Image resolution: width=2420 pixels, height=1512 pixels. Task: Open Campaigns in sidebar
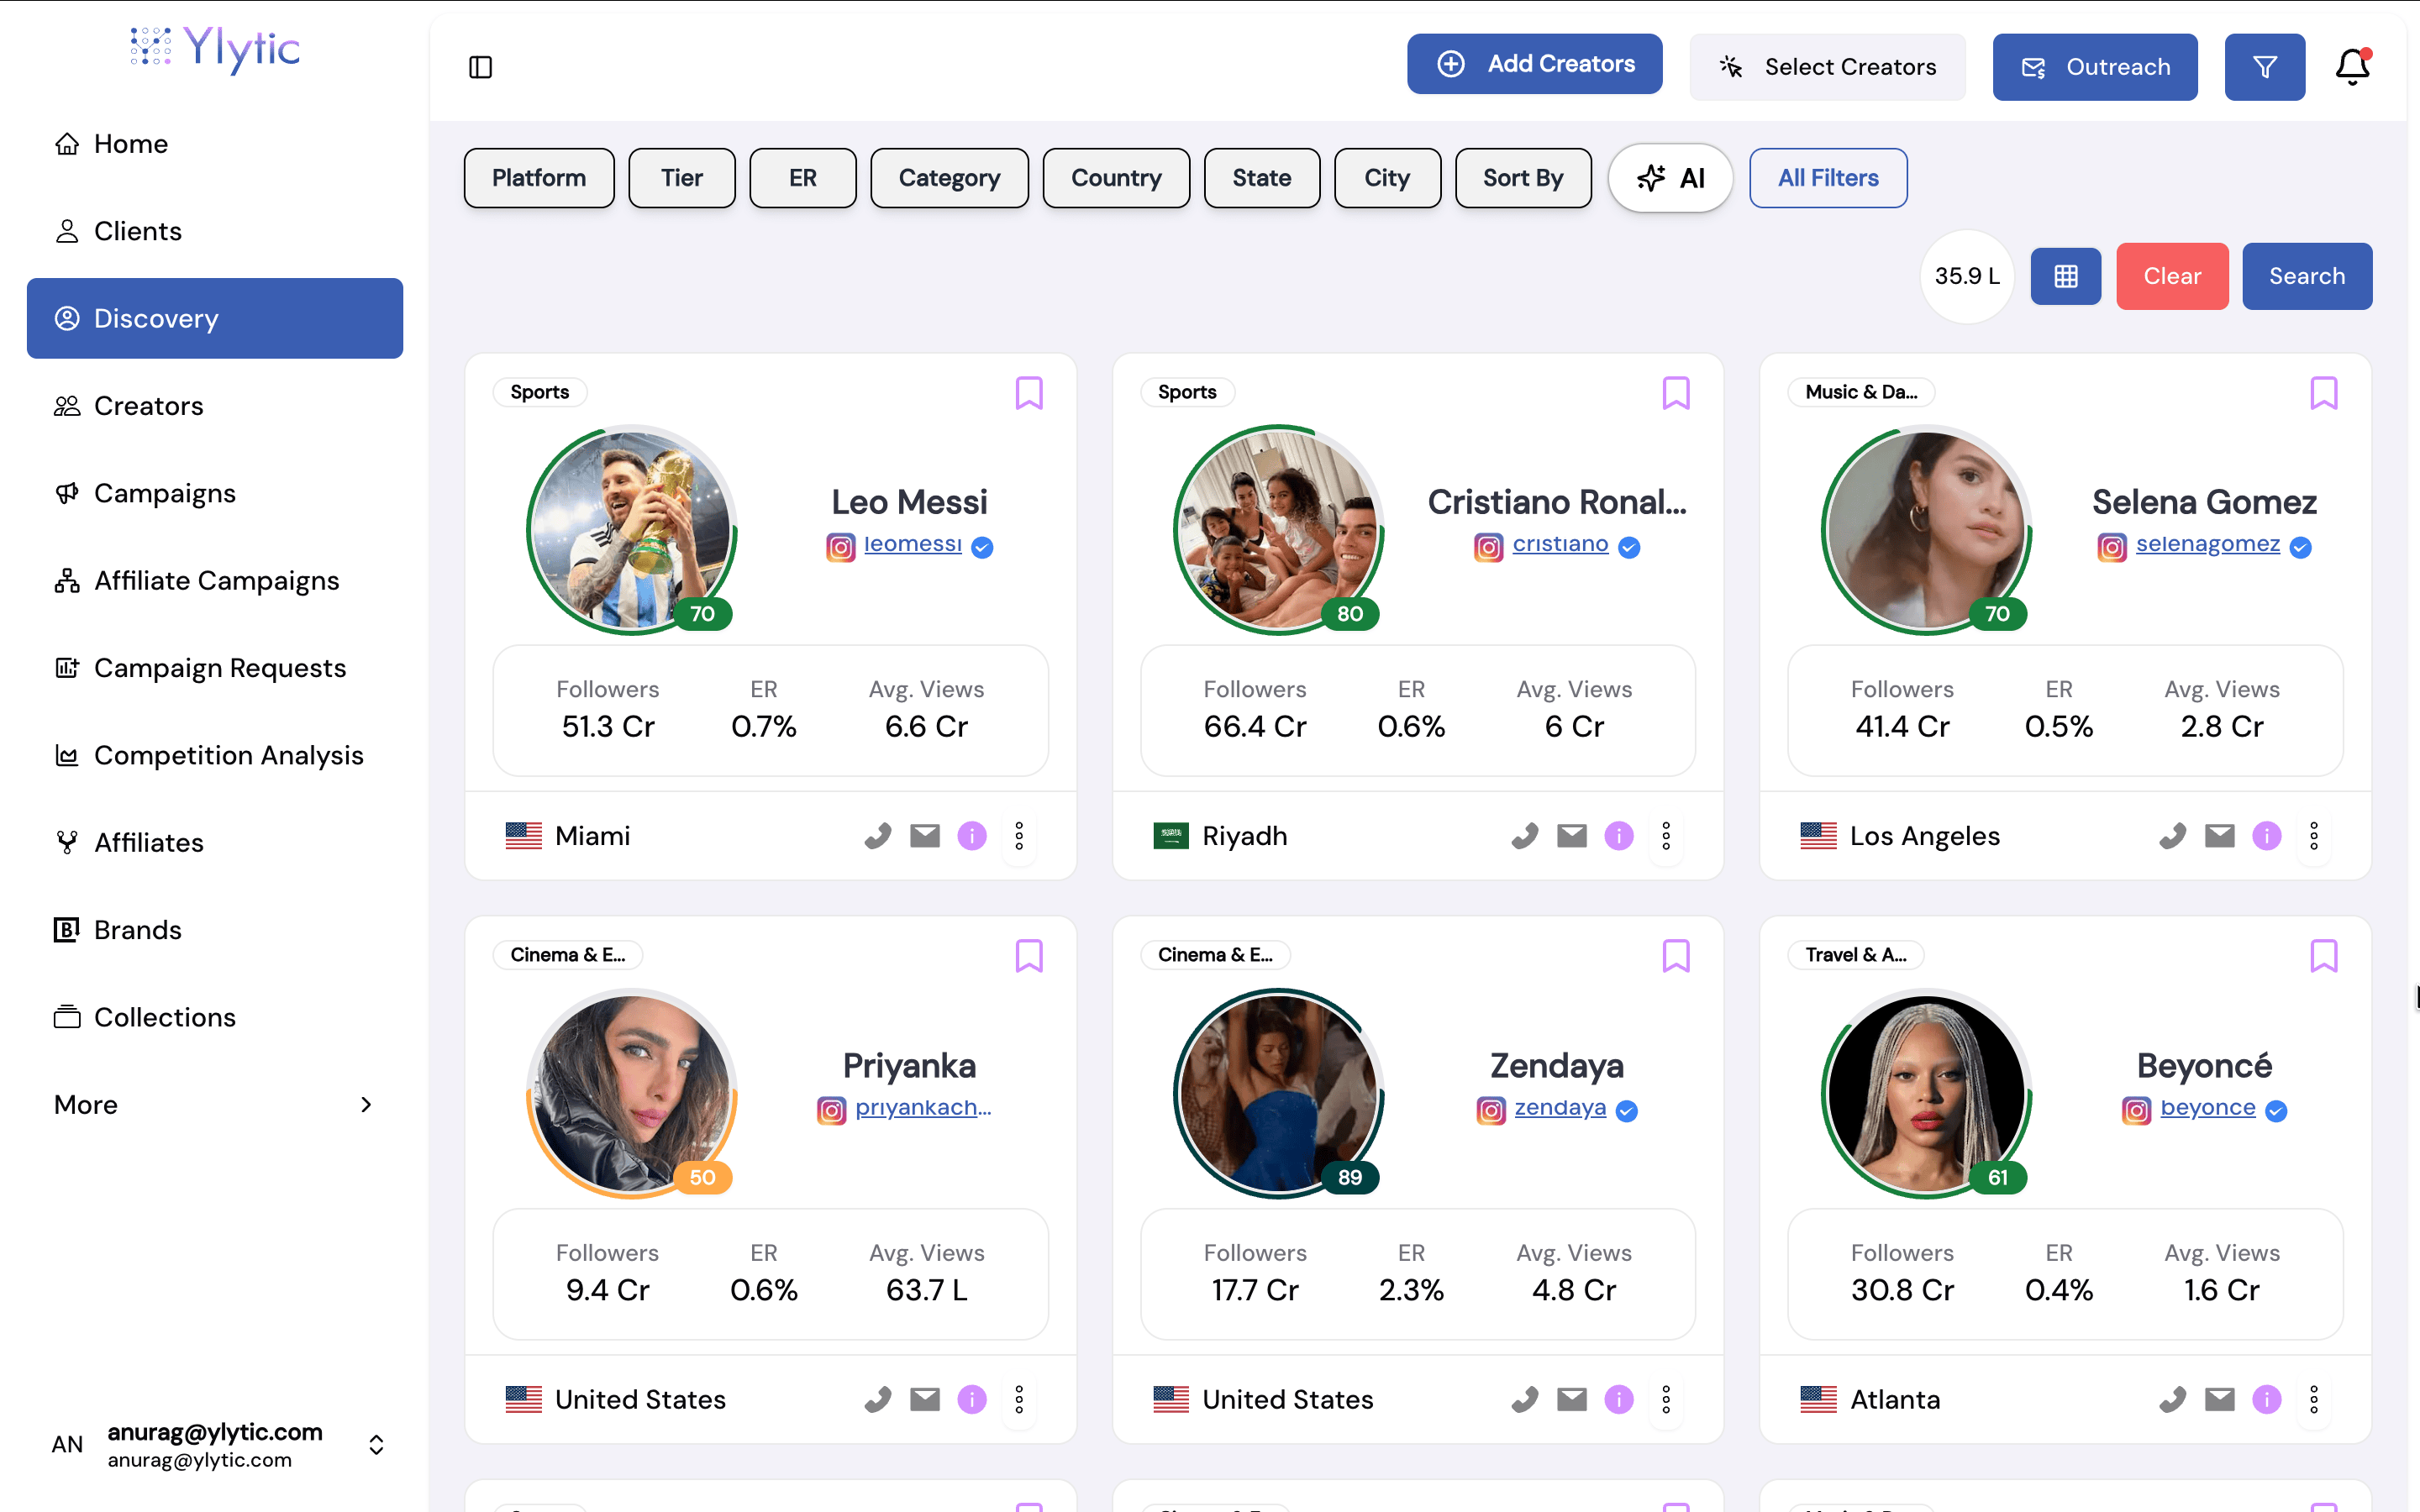pos(215,493)
